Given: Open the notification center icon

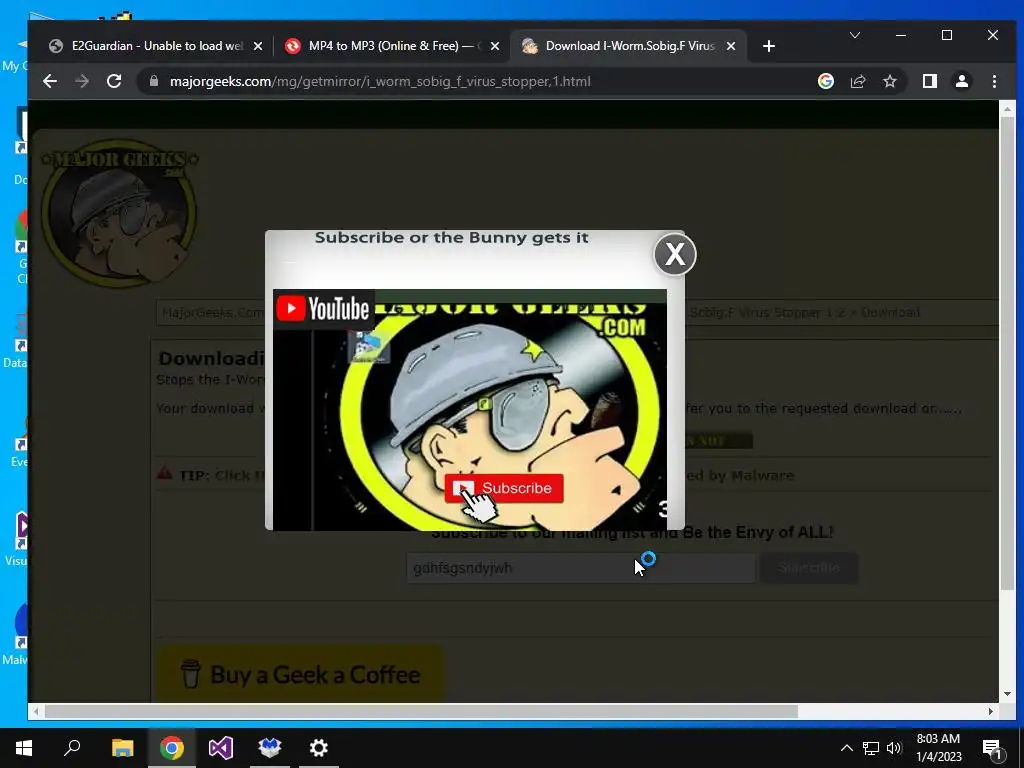Looking at the screenshot, I should pos(992,748).
